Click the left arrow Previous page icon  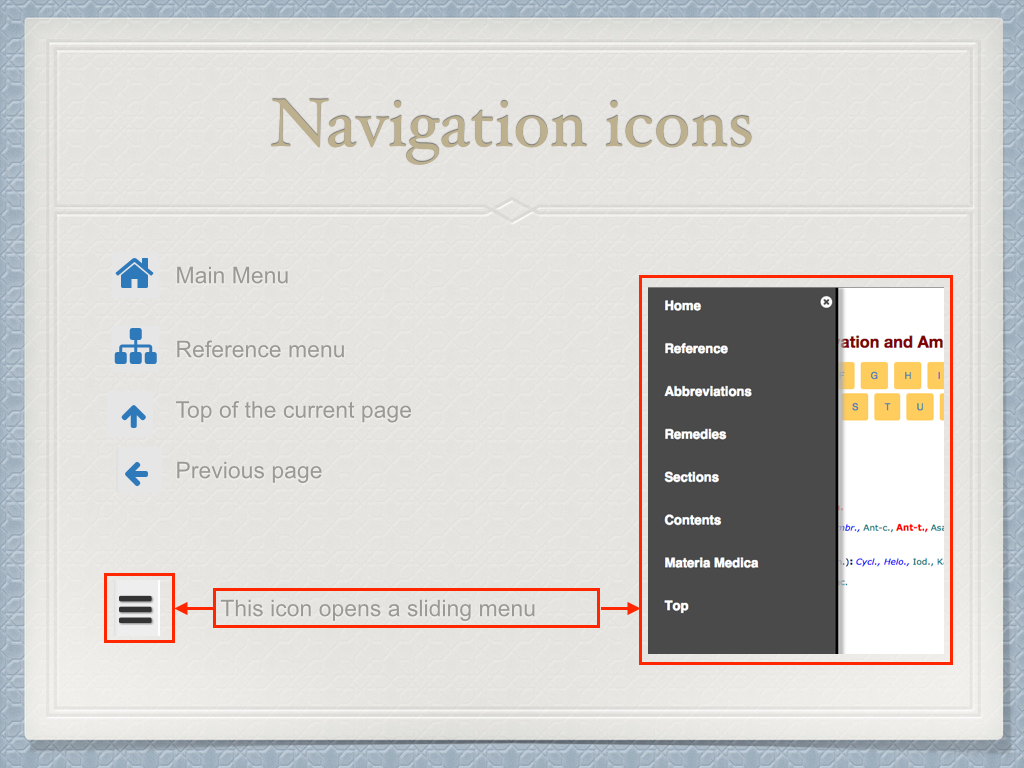(136, 473)
